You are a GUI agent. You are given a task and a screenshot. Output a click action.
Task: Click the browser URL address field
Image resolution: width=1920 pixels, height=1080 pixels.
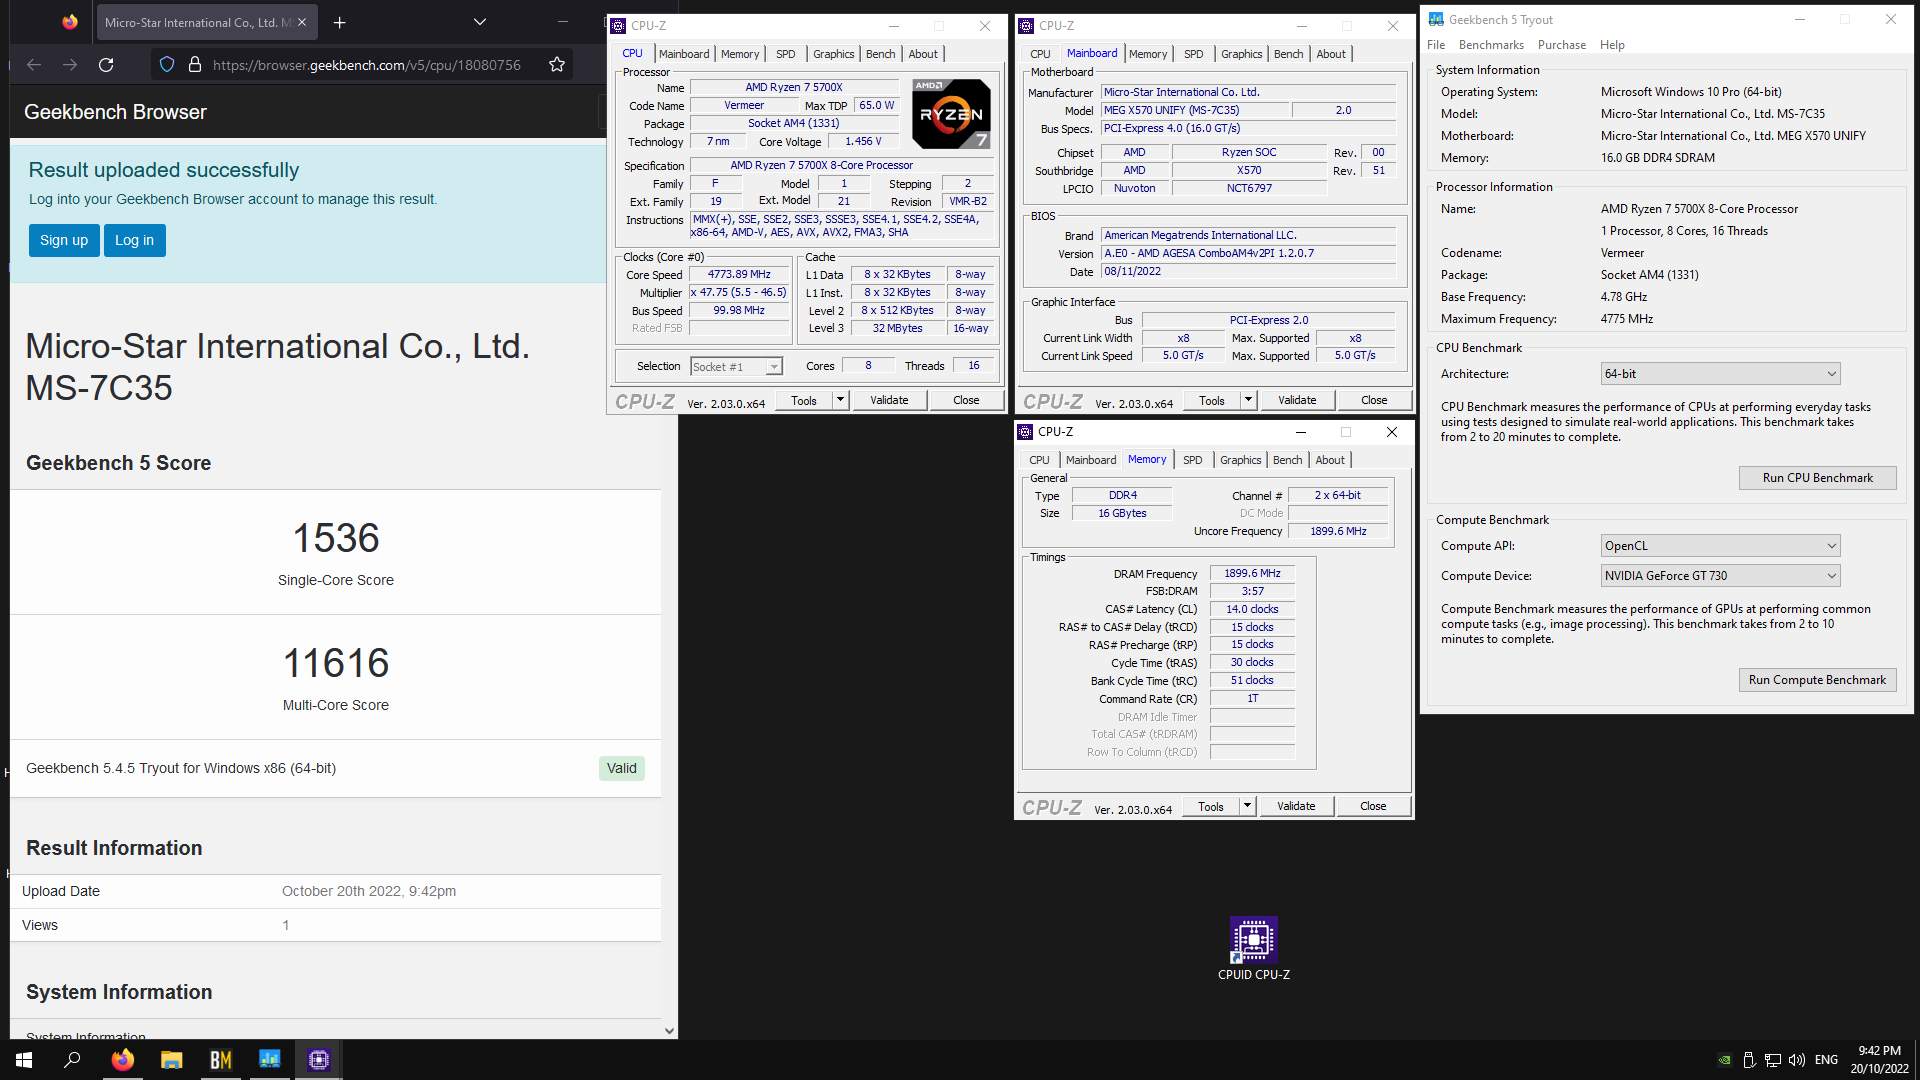pyautogui.click(x=366, y=65)
